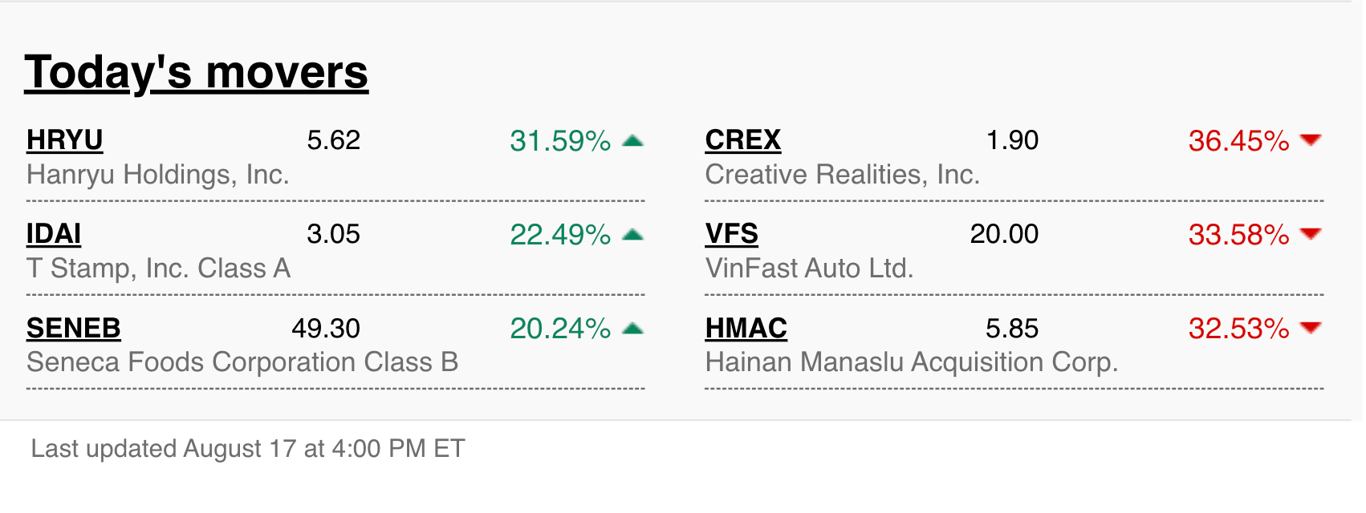The width and height of the screenshot is (1366, 513).
Task: Open the Today's movers heading link
Action: coord(196,72)
